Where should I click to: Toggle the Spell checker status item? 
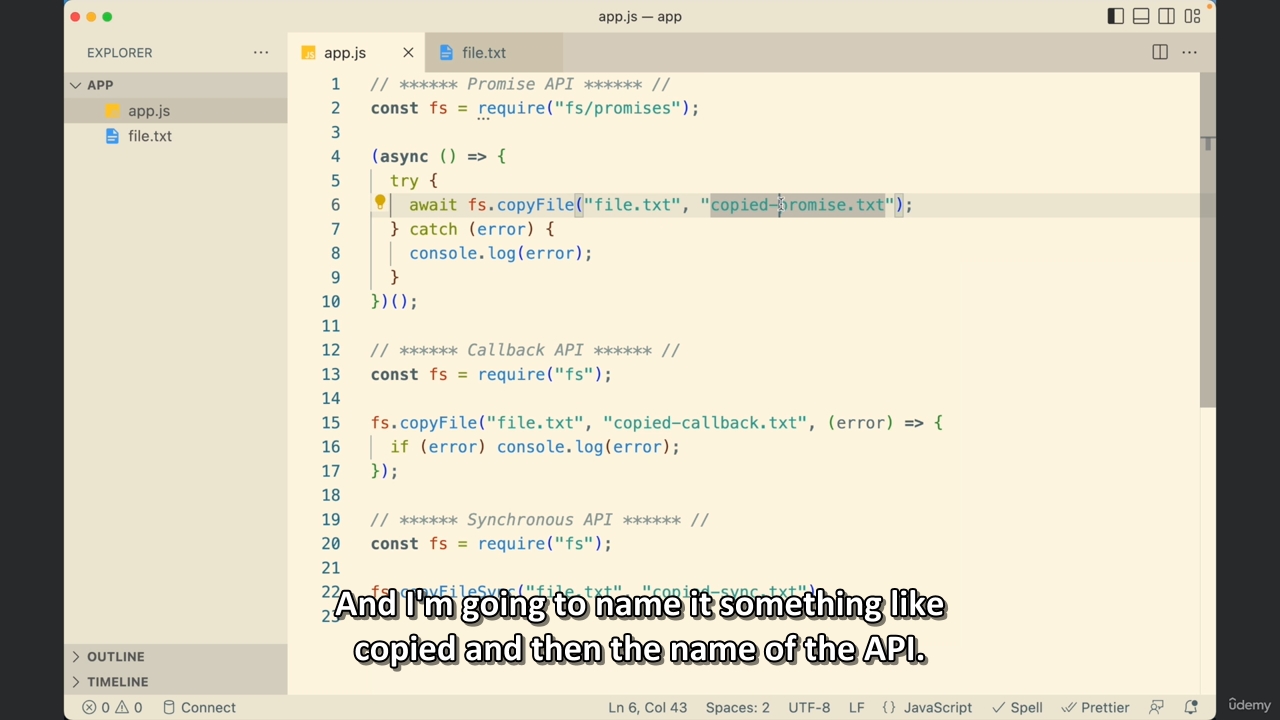point(1017,707)
